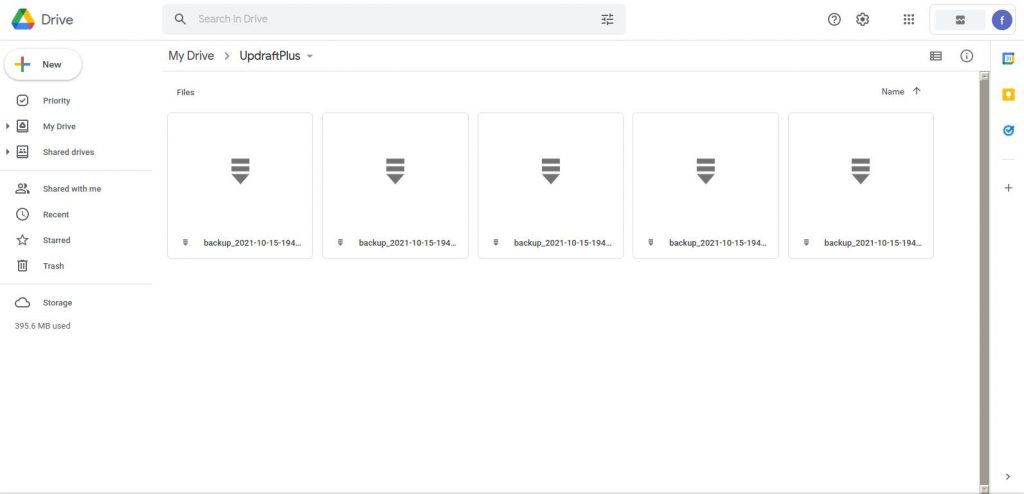Viewport: 1024px width, 494px height.
Task: Switch to list layout view
Action: tap(936, 56)
